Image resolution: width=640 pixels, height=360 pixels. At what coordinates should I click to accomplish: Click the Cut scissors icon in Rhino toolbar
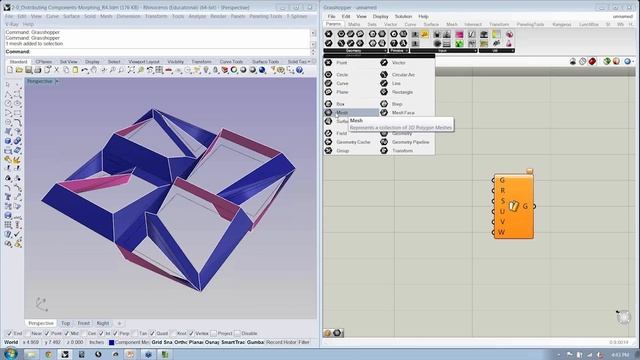[x=57, y=70]
